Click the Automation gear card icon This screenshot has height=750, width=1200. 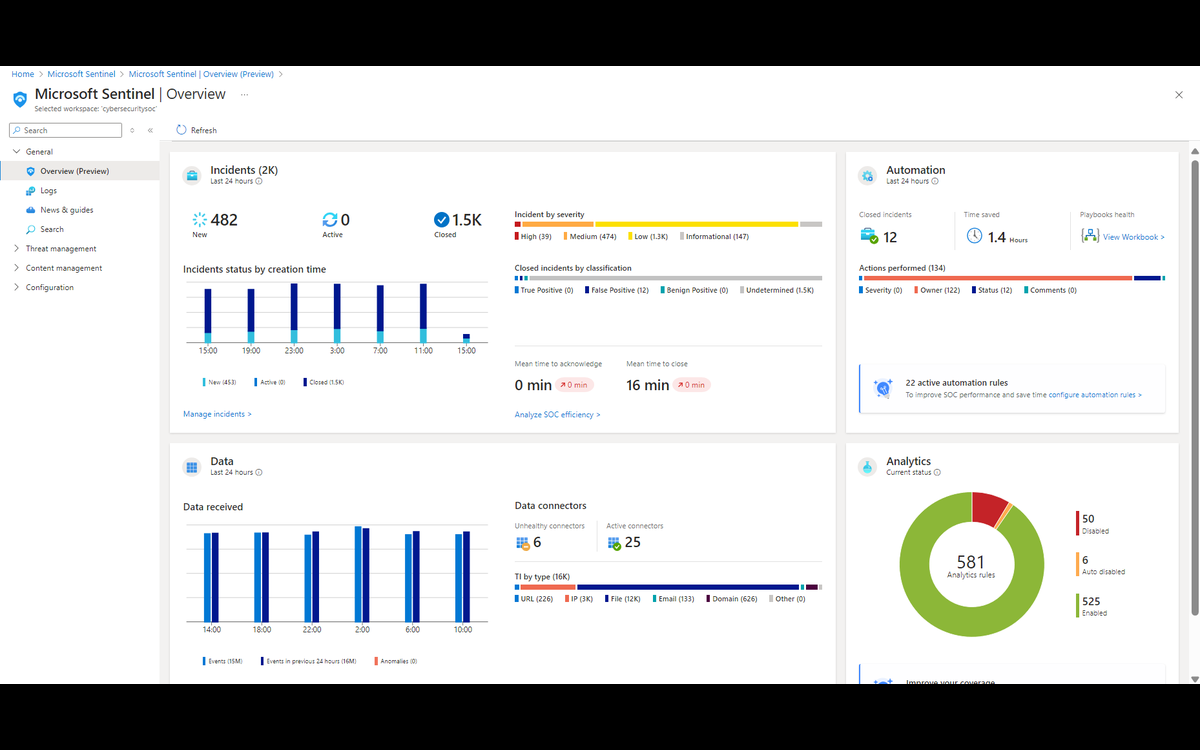click(868, 175)
